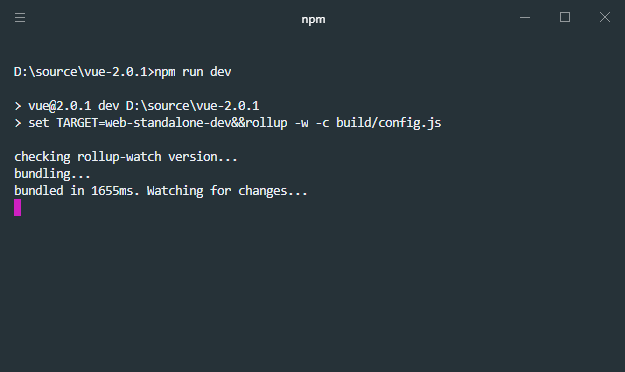Close the npm terminal window
625x372 pixels.
coord(605,17)
